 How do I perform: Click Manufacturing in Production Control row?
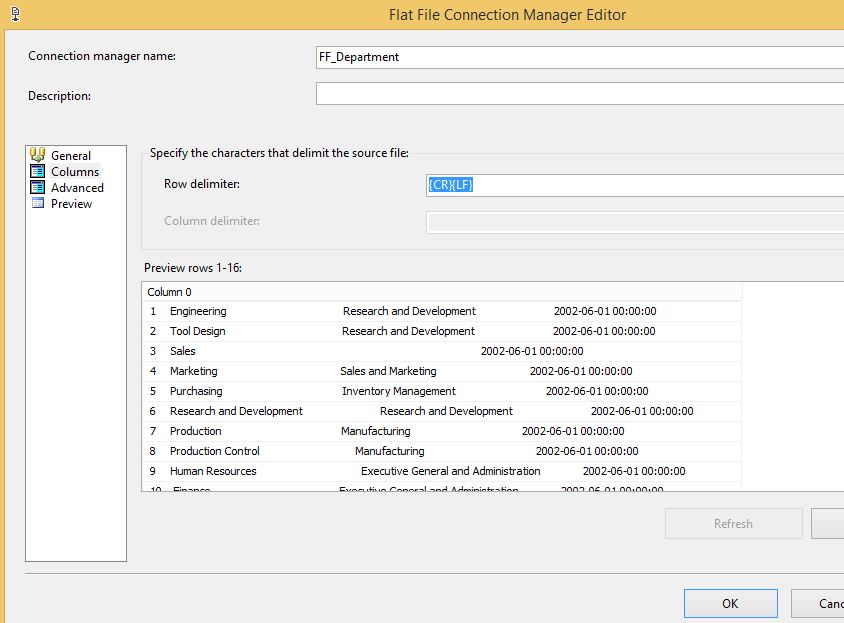pos(390,451)
